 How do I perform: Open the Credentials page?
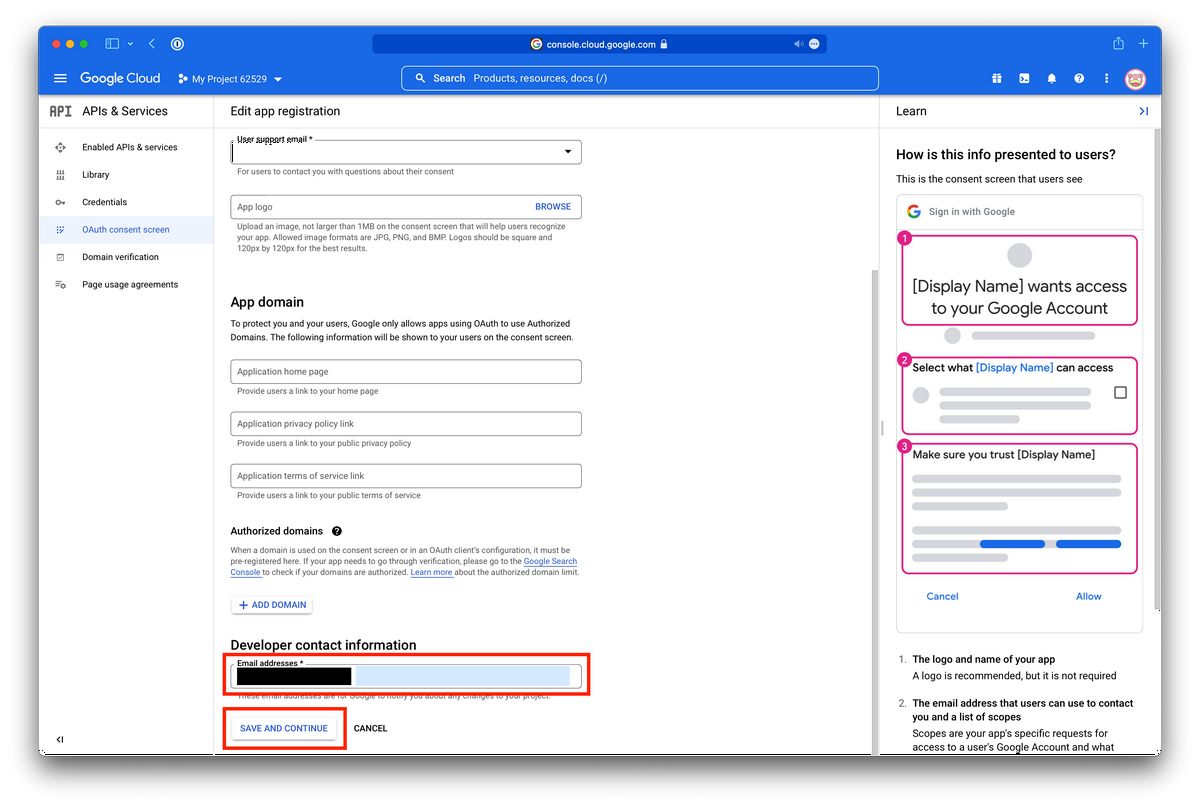126,202
